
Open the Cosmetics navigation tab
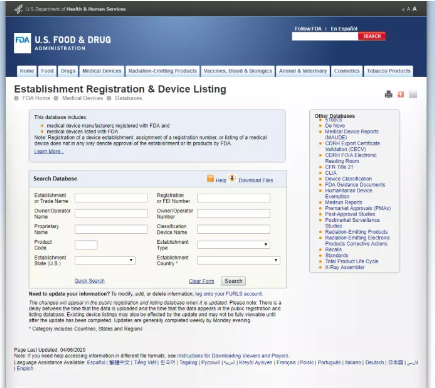pos(347,71)
